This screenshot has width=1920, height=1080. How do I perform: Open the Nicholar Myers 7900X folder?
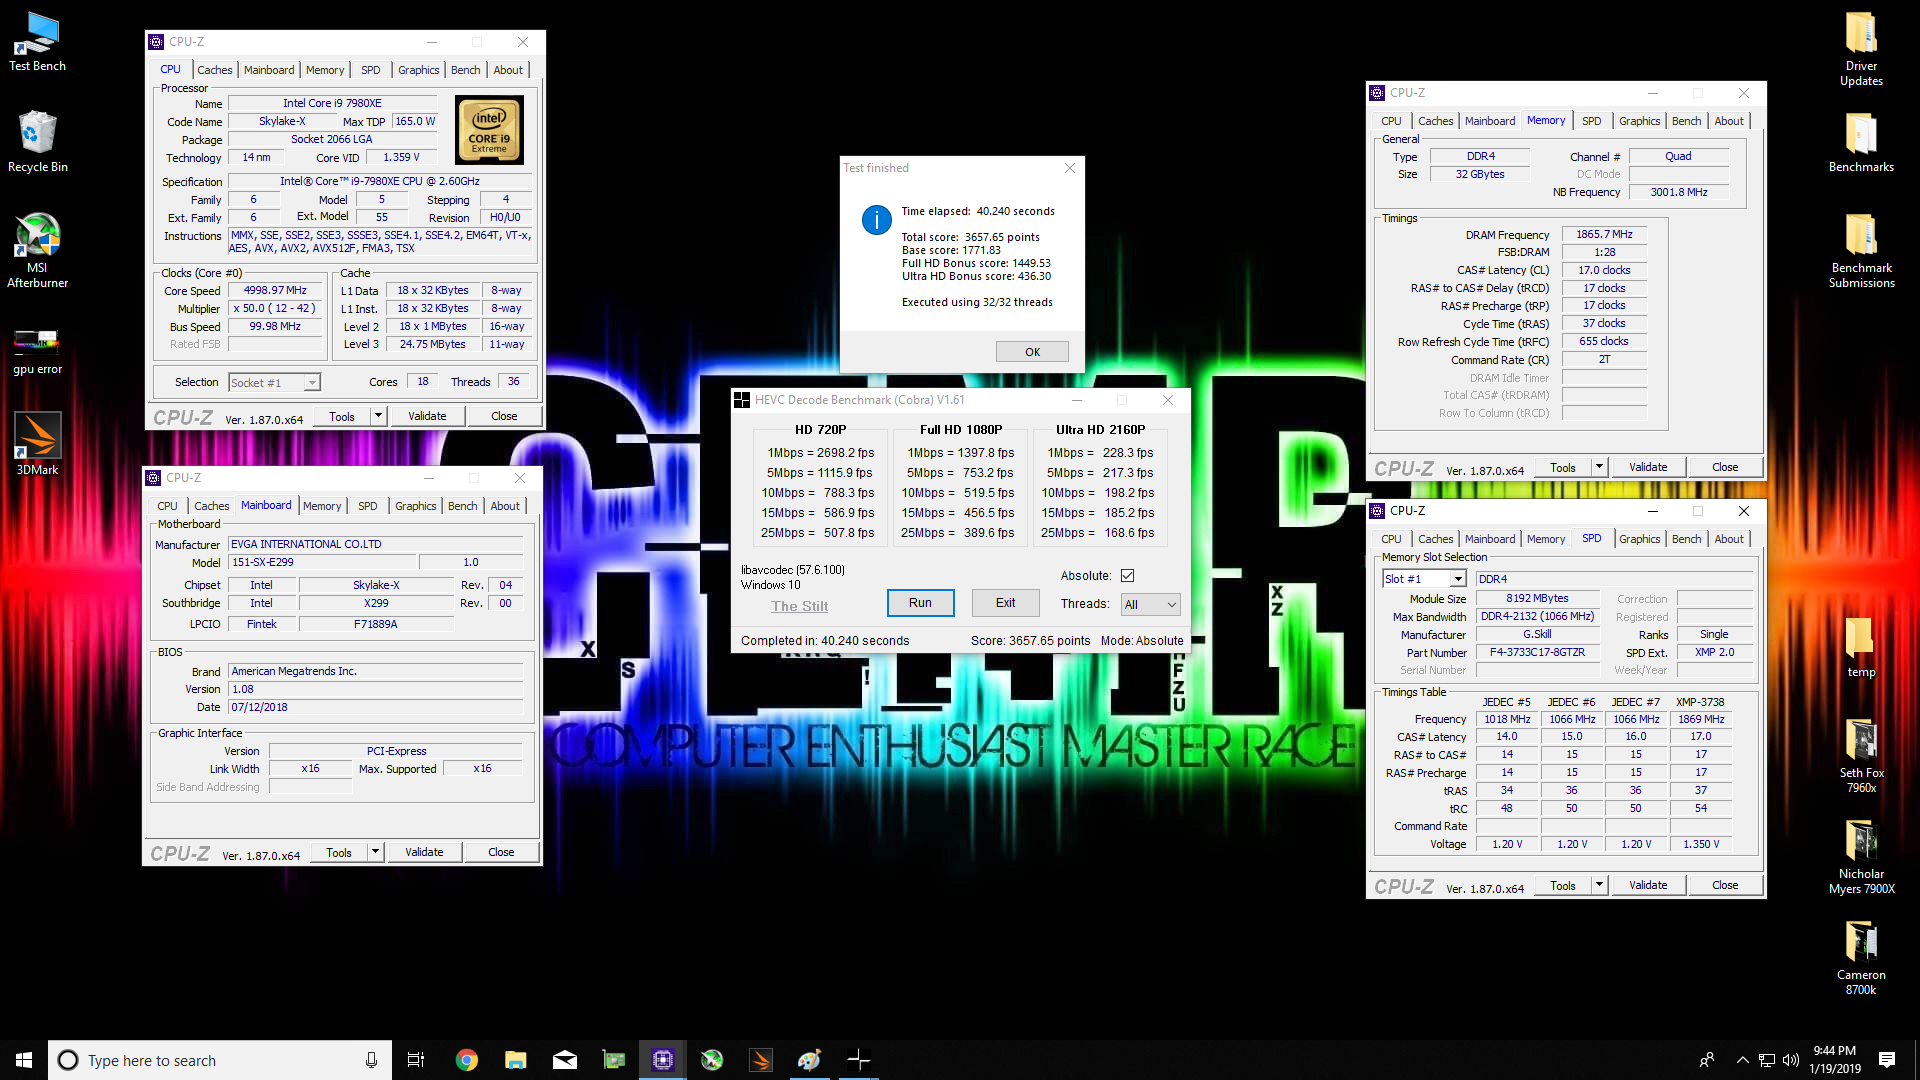(1861, 857)
